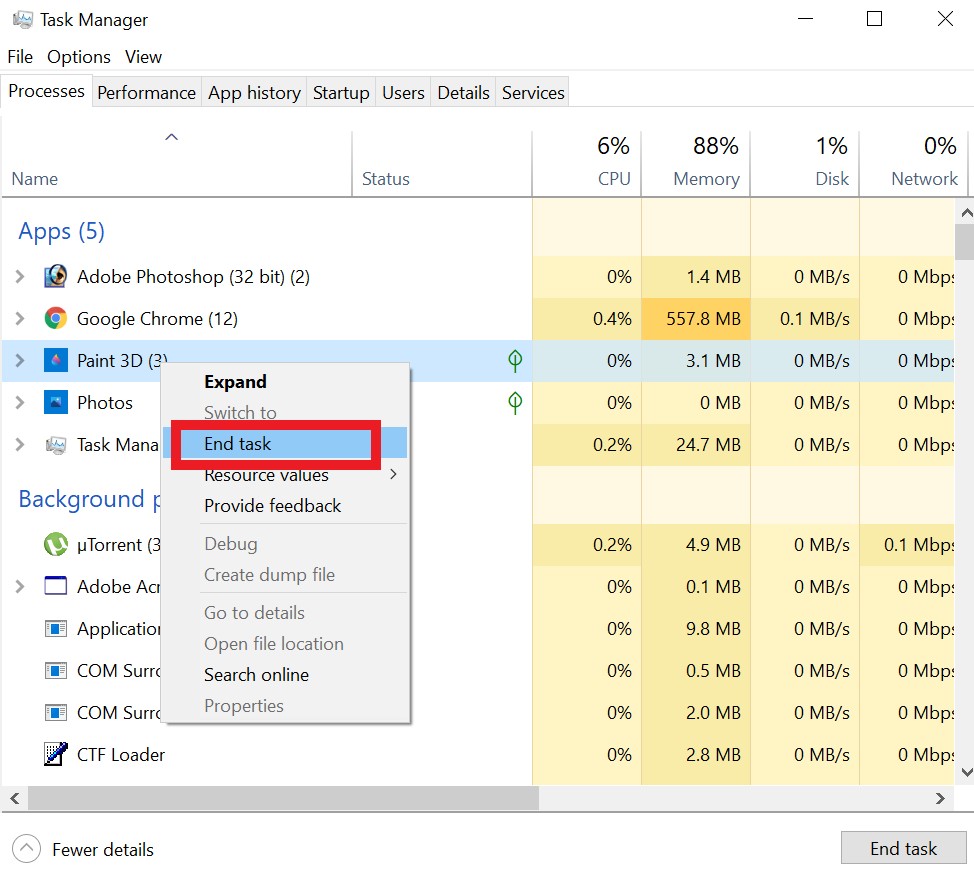Click the Apps (5) group heading
The image size is (974, 877).
(x=61, y=231)
